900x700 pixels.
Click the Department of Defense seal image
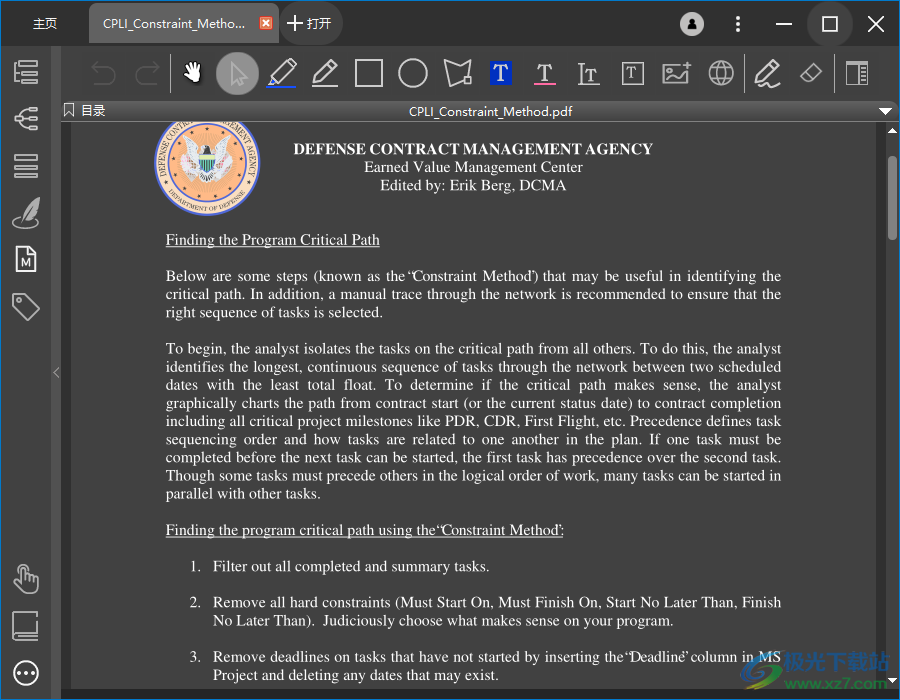pos(207,167)
